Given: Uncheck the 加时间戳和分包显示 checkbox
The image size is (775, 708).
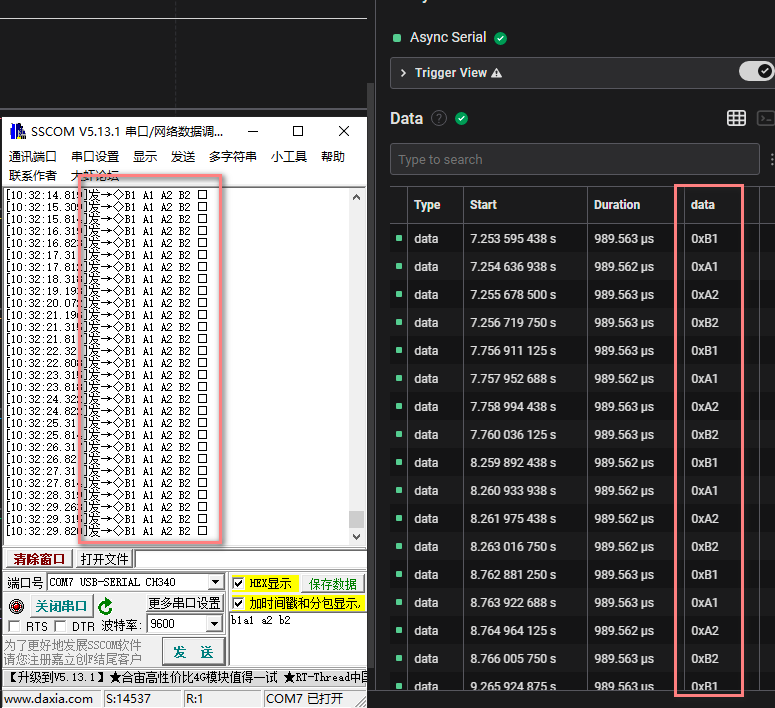Looking at the screenshot, I should [x=238, y=603].
